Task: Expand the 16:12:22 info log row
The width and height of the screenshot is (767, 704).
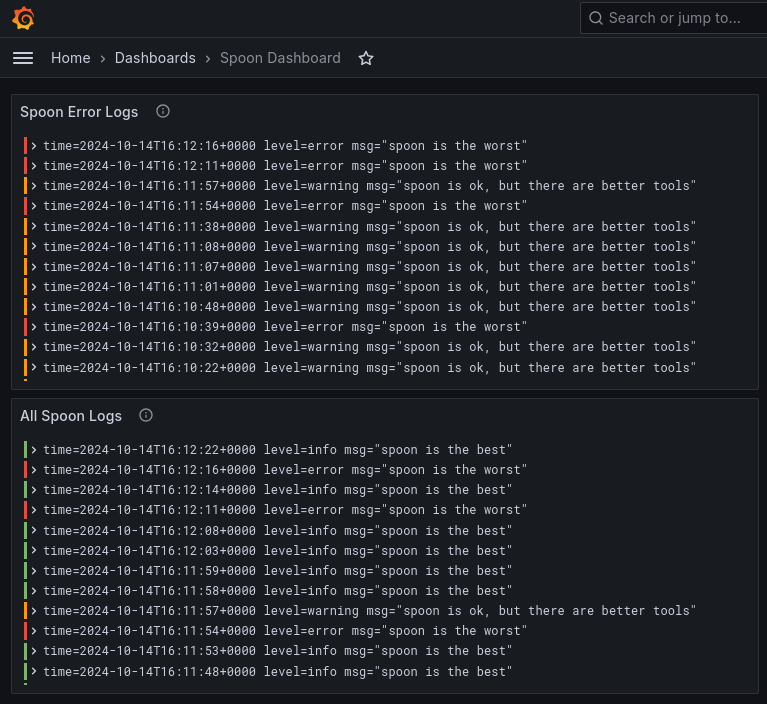Action: coord(34,450)
